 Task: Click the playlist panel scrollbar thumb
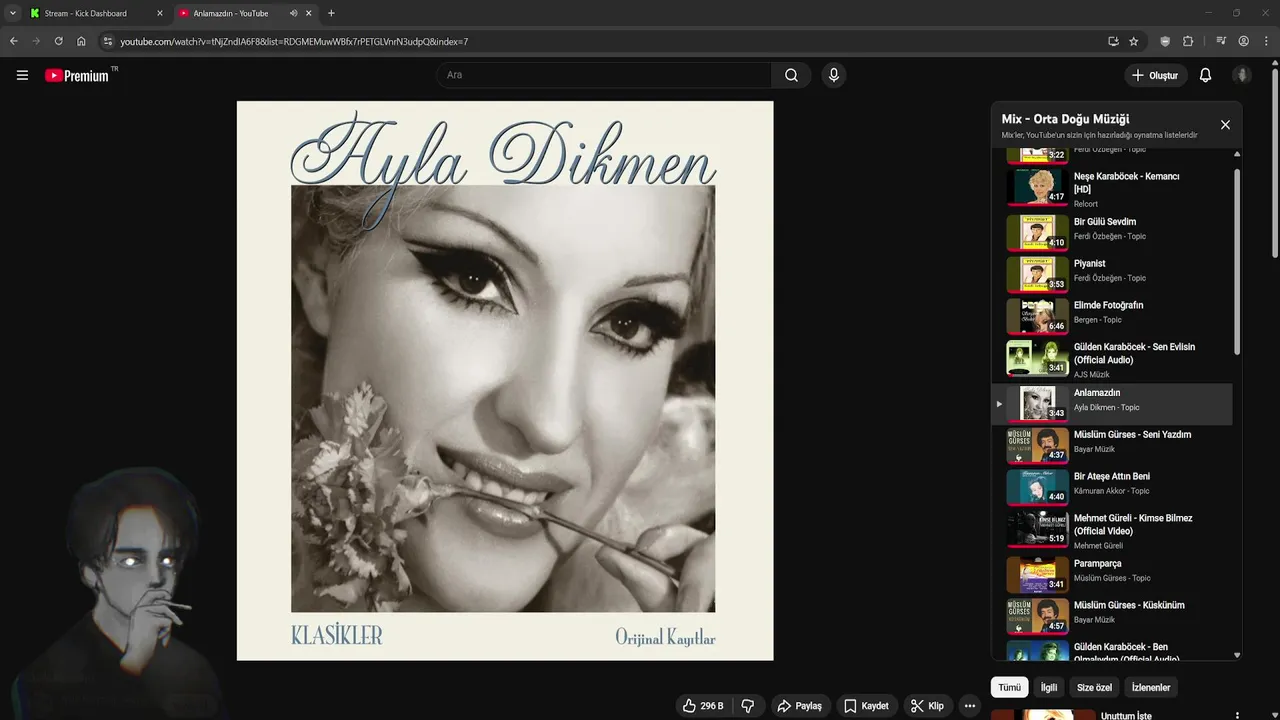pos(1237,260)
